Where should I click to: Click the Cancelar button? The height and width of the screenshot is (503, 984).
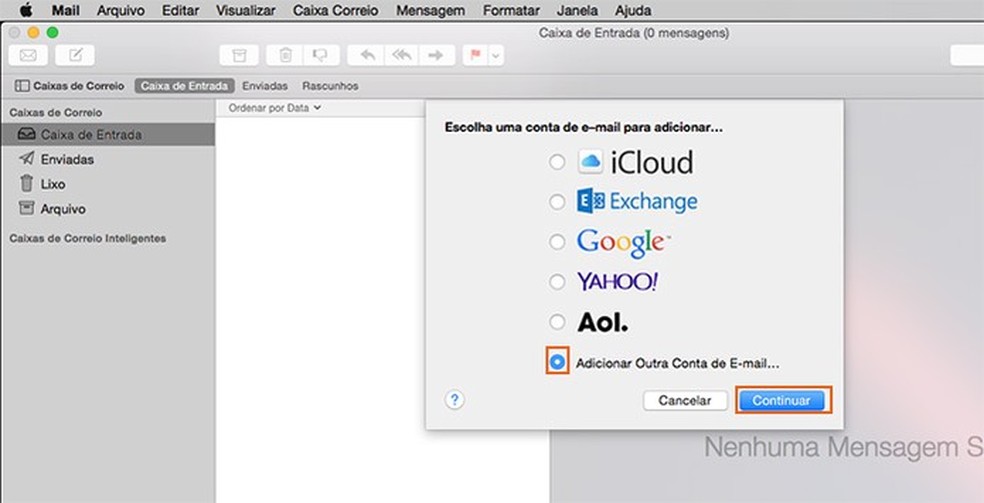685,400
